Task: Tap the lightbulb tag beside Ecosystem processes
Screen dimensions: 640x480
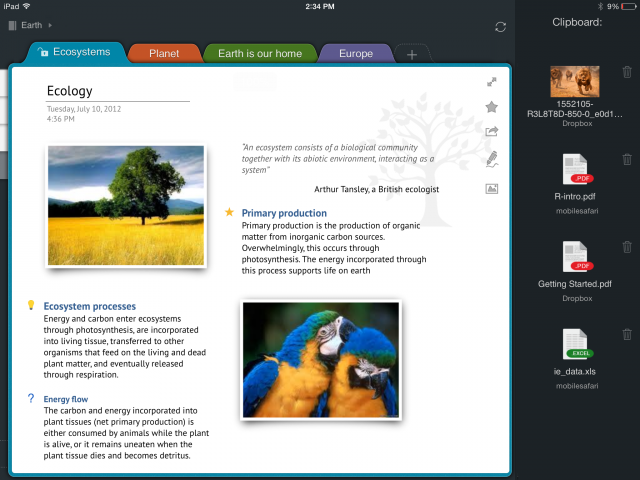Action: click(31, 305)
